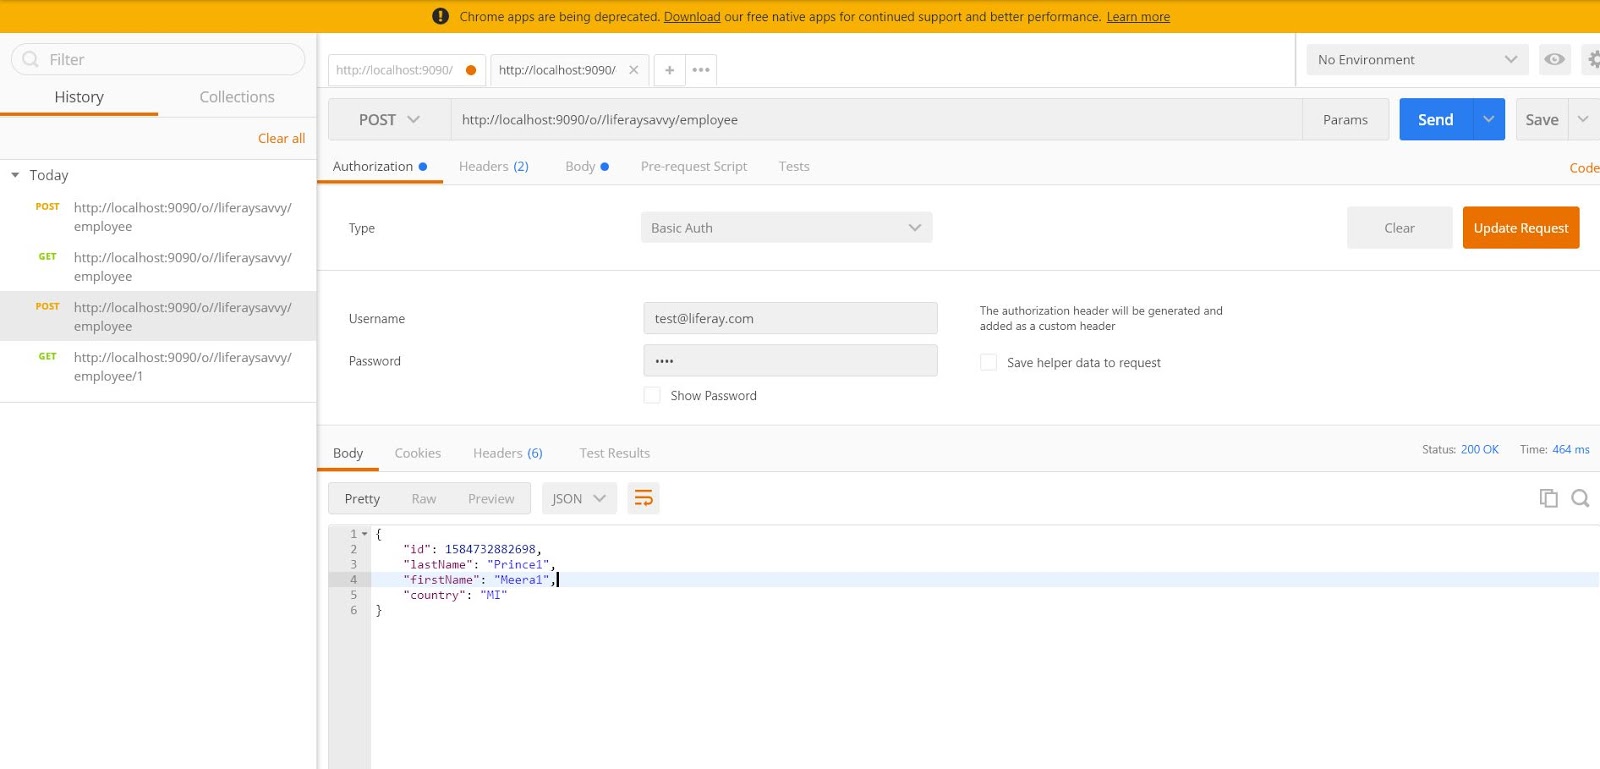Click the blue Send button
Screen dimensions: 1600x769
click(x=1435, y=120)
